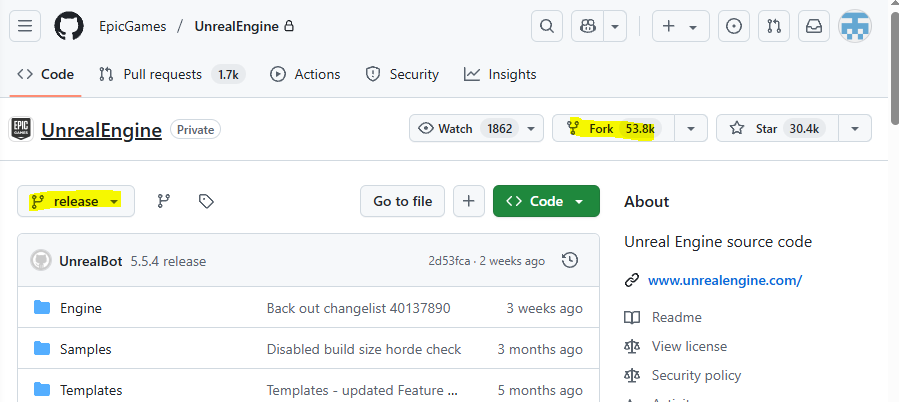
Task: Click the Readme book icon
Action: pyautogui.click(x=632, y=317)
